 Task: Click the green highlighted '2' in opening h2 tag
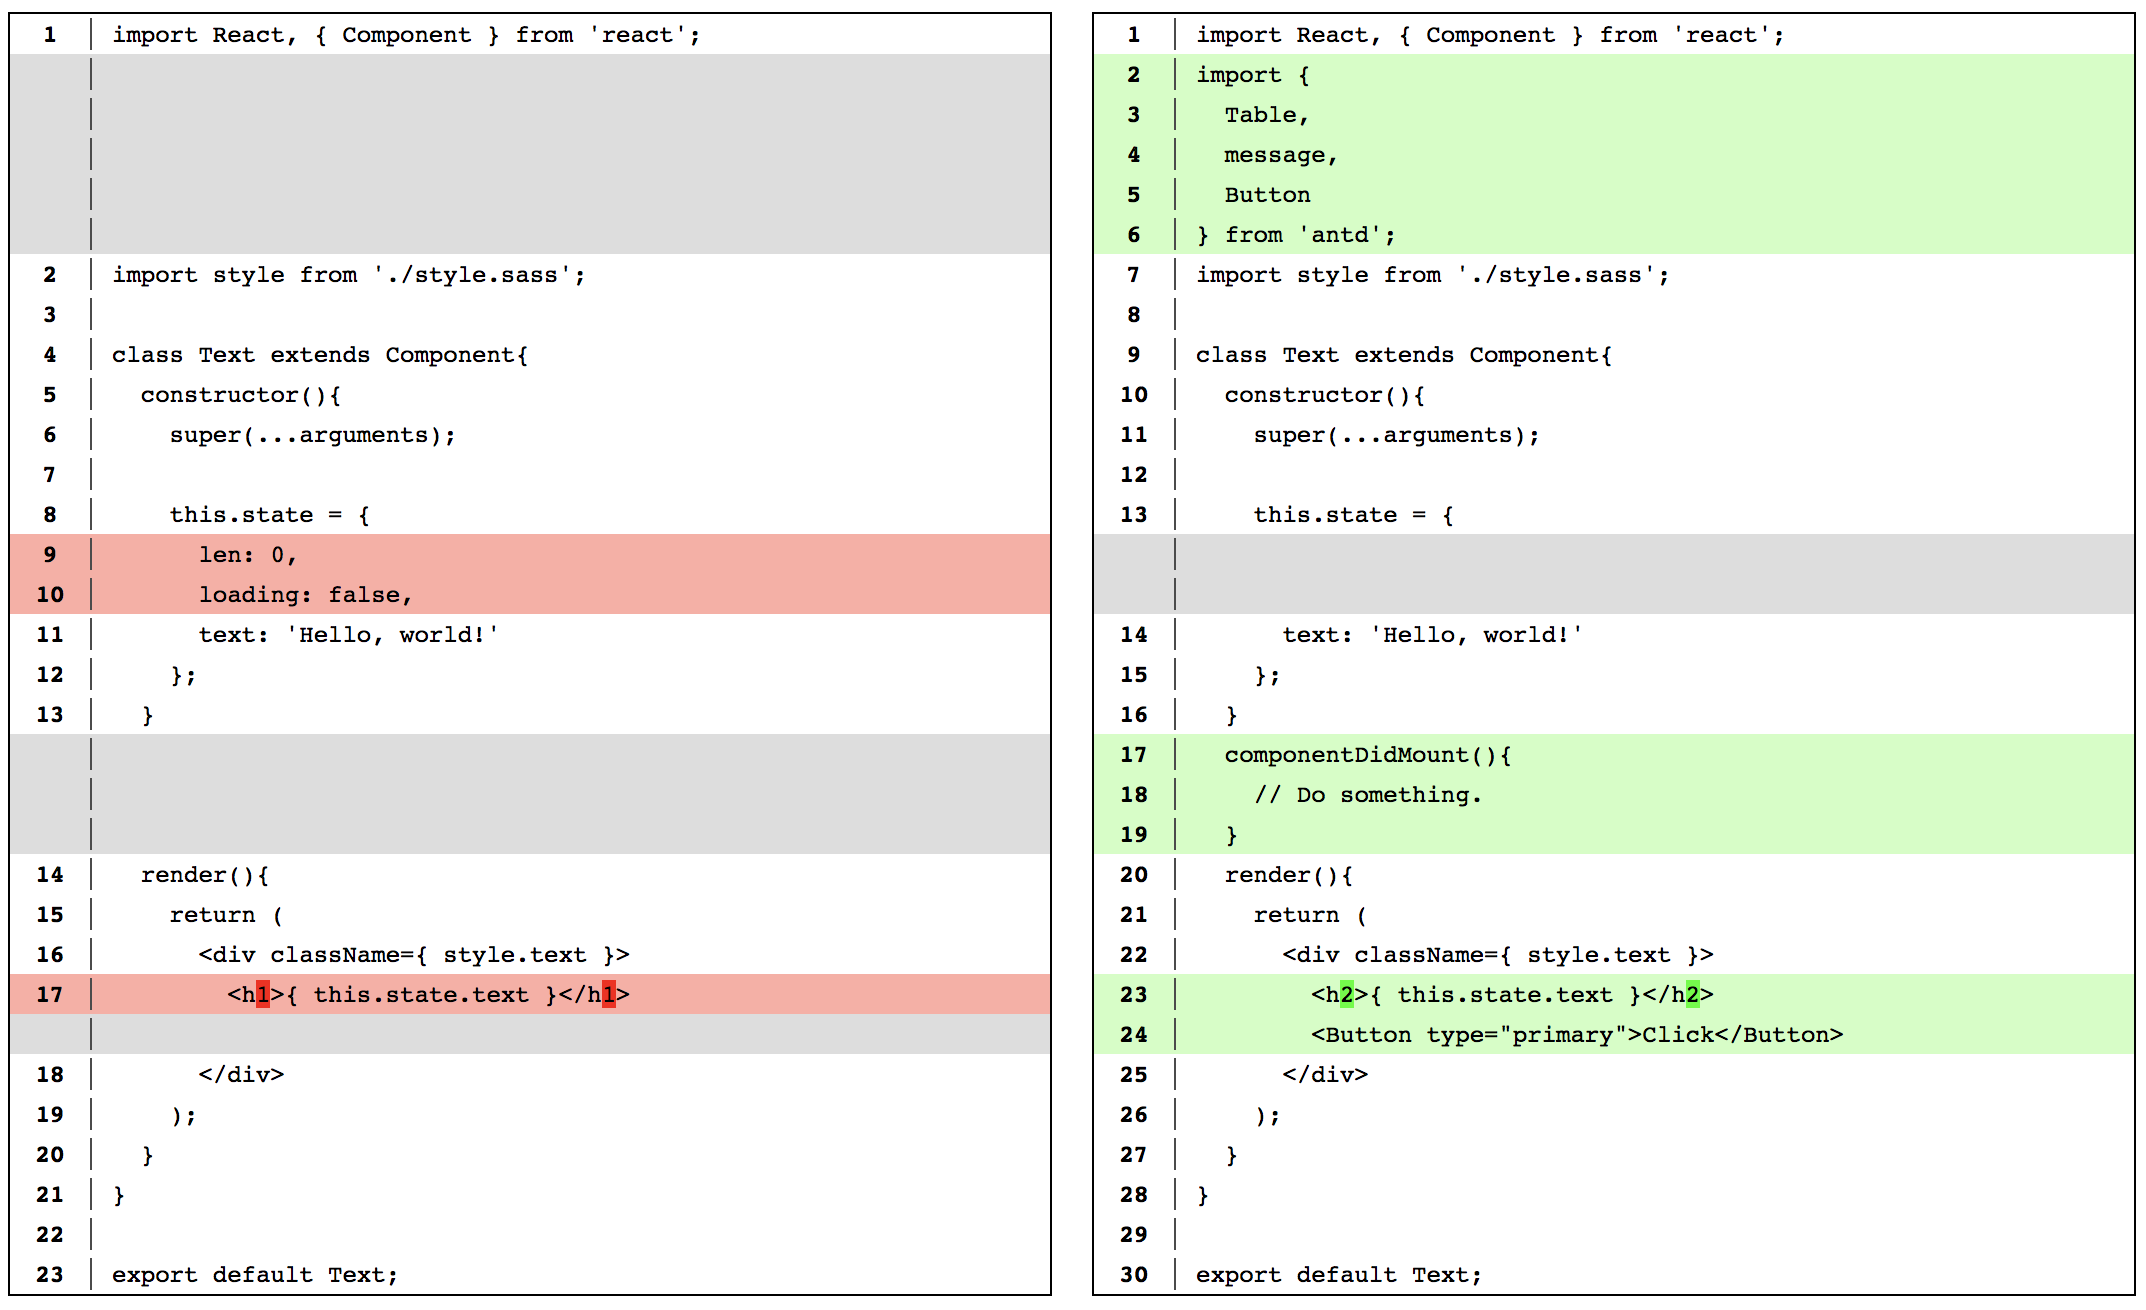point(1347,995)
